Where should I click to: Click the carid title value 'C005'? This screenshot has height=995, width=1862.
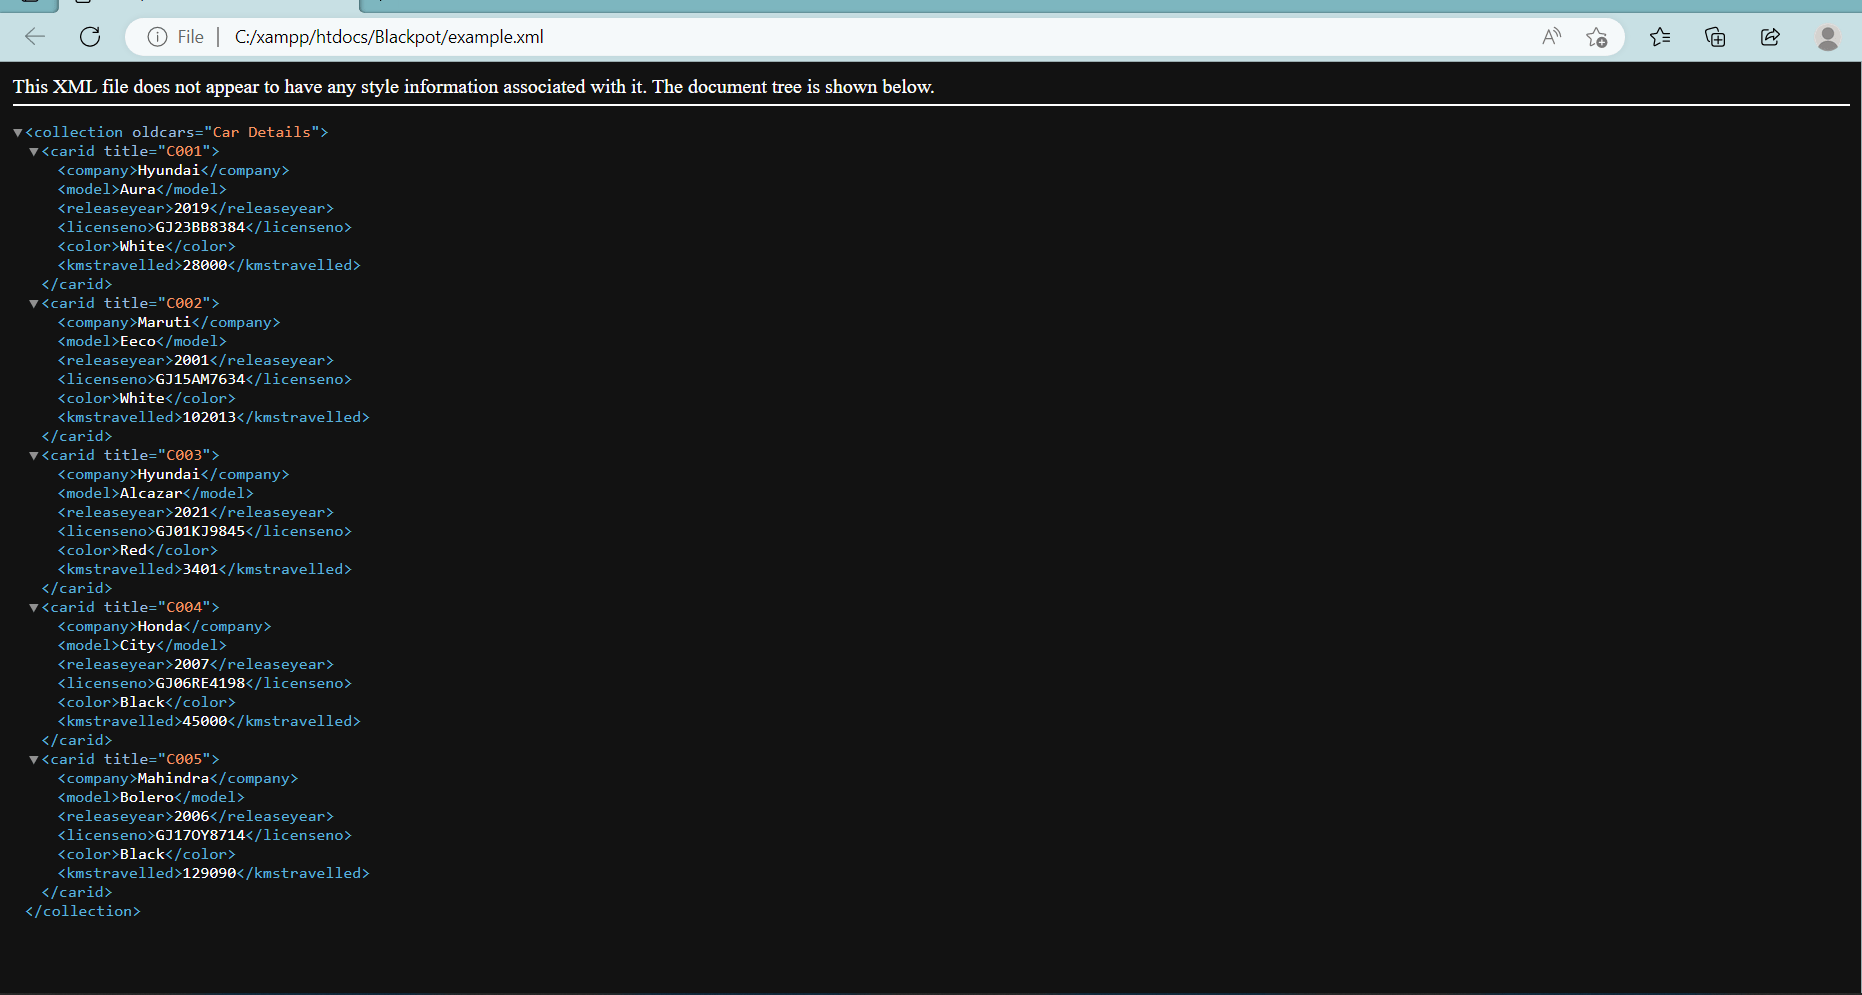tap(184, 759)
